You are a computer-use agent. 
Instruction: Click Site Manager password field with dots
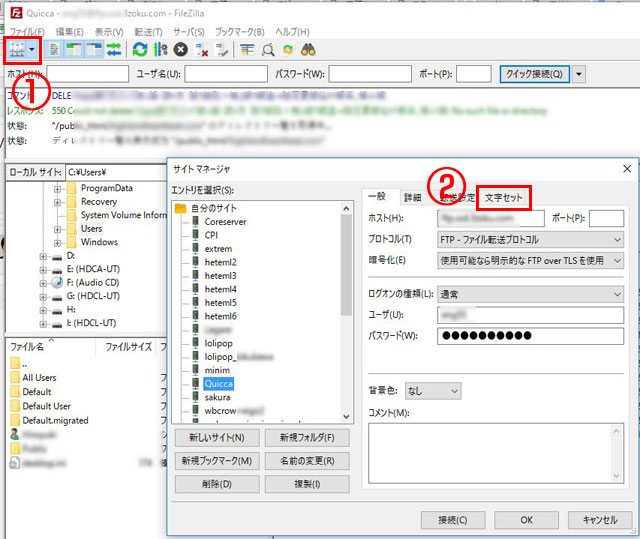[530, 336]
